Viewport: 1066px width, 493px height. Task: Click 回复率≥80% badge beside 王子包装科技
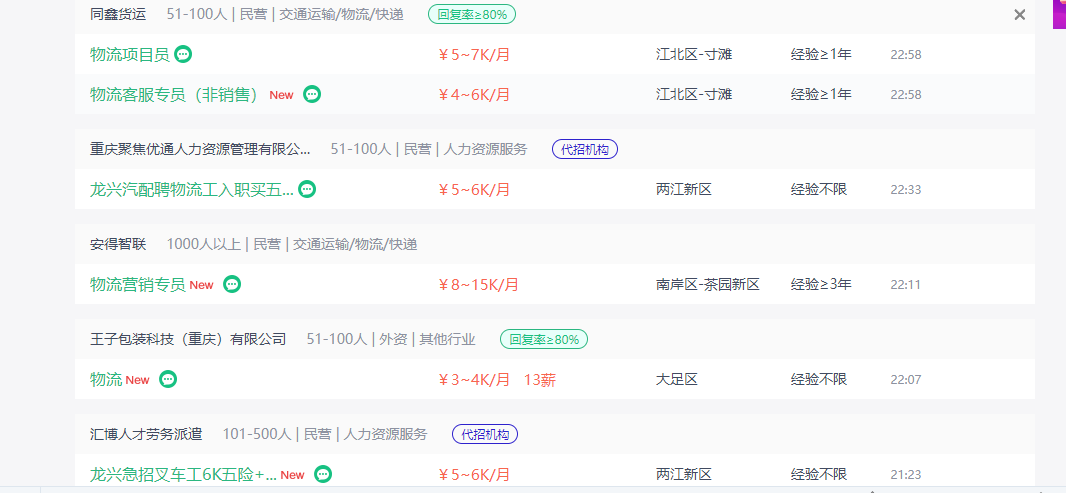(x=544, y=339)
